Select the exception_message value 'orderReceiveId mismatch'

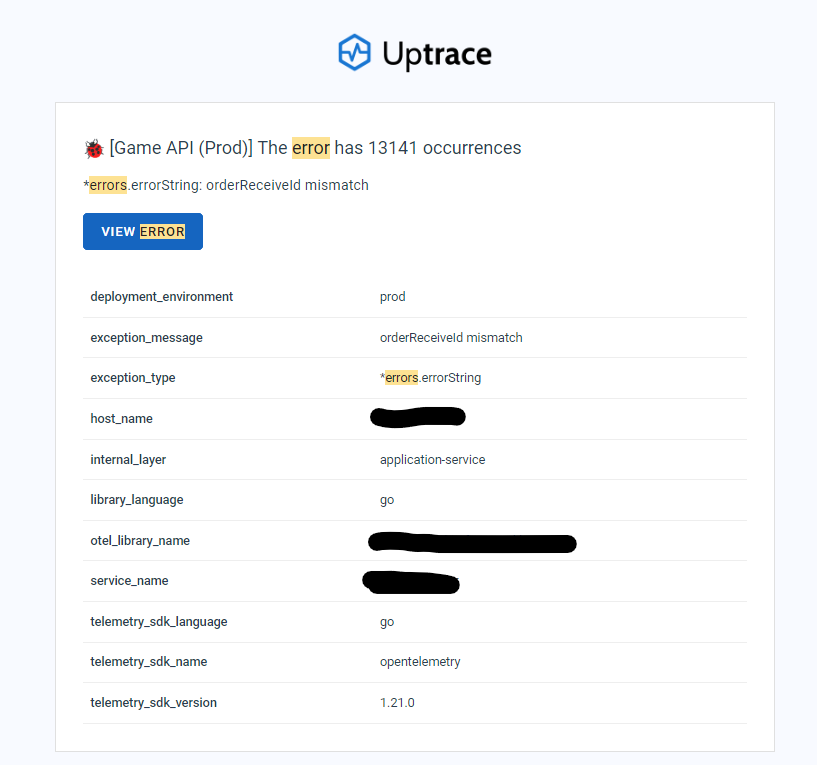click(451, 338)
